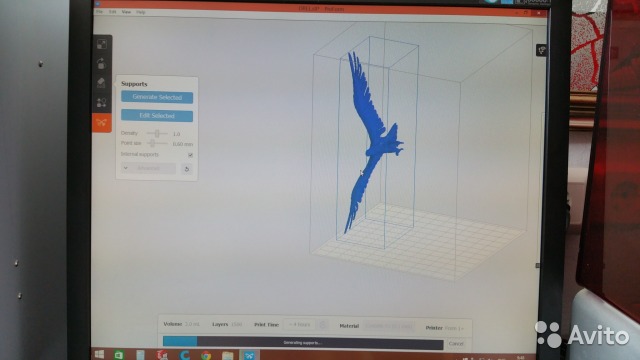The image size is (640, 360).
Task: Click the Edit Selected button
Action: [157, 116]
